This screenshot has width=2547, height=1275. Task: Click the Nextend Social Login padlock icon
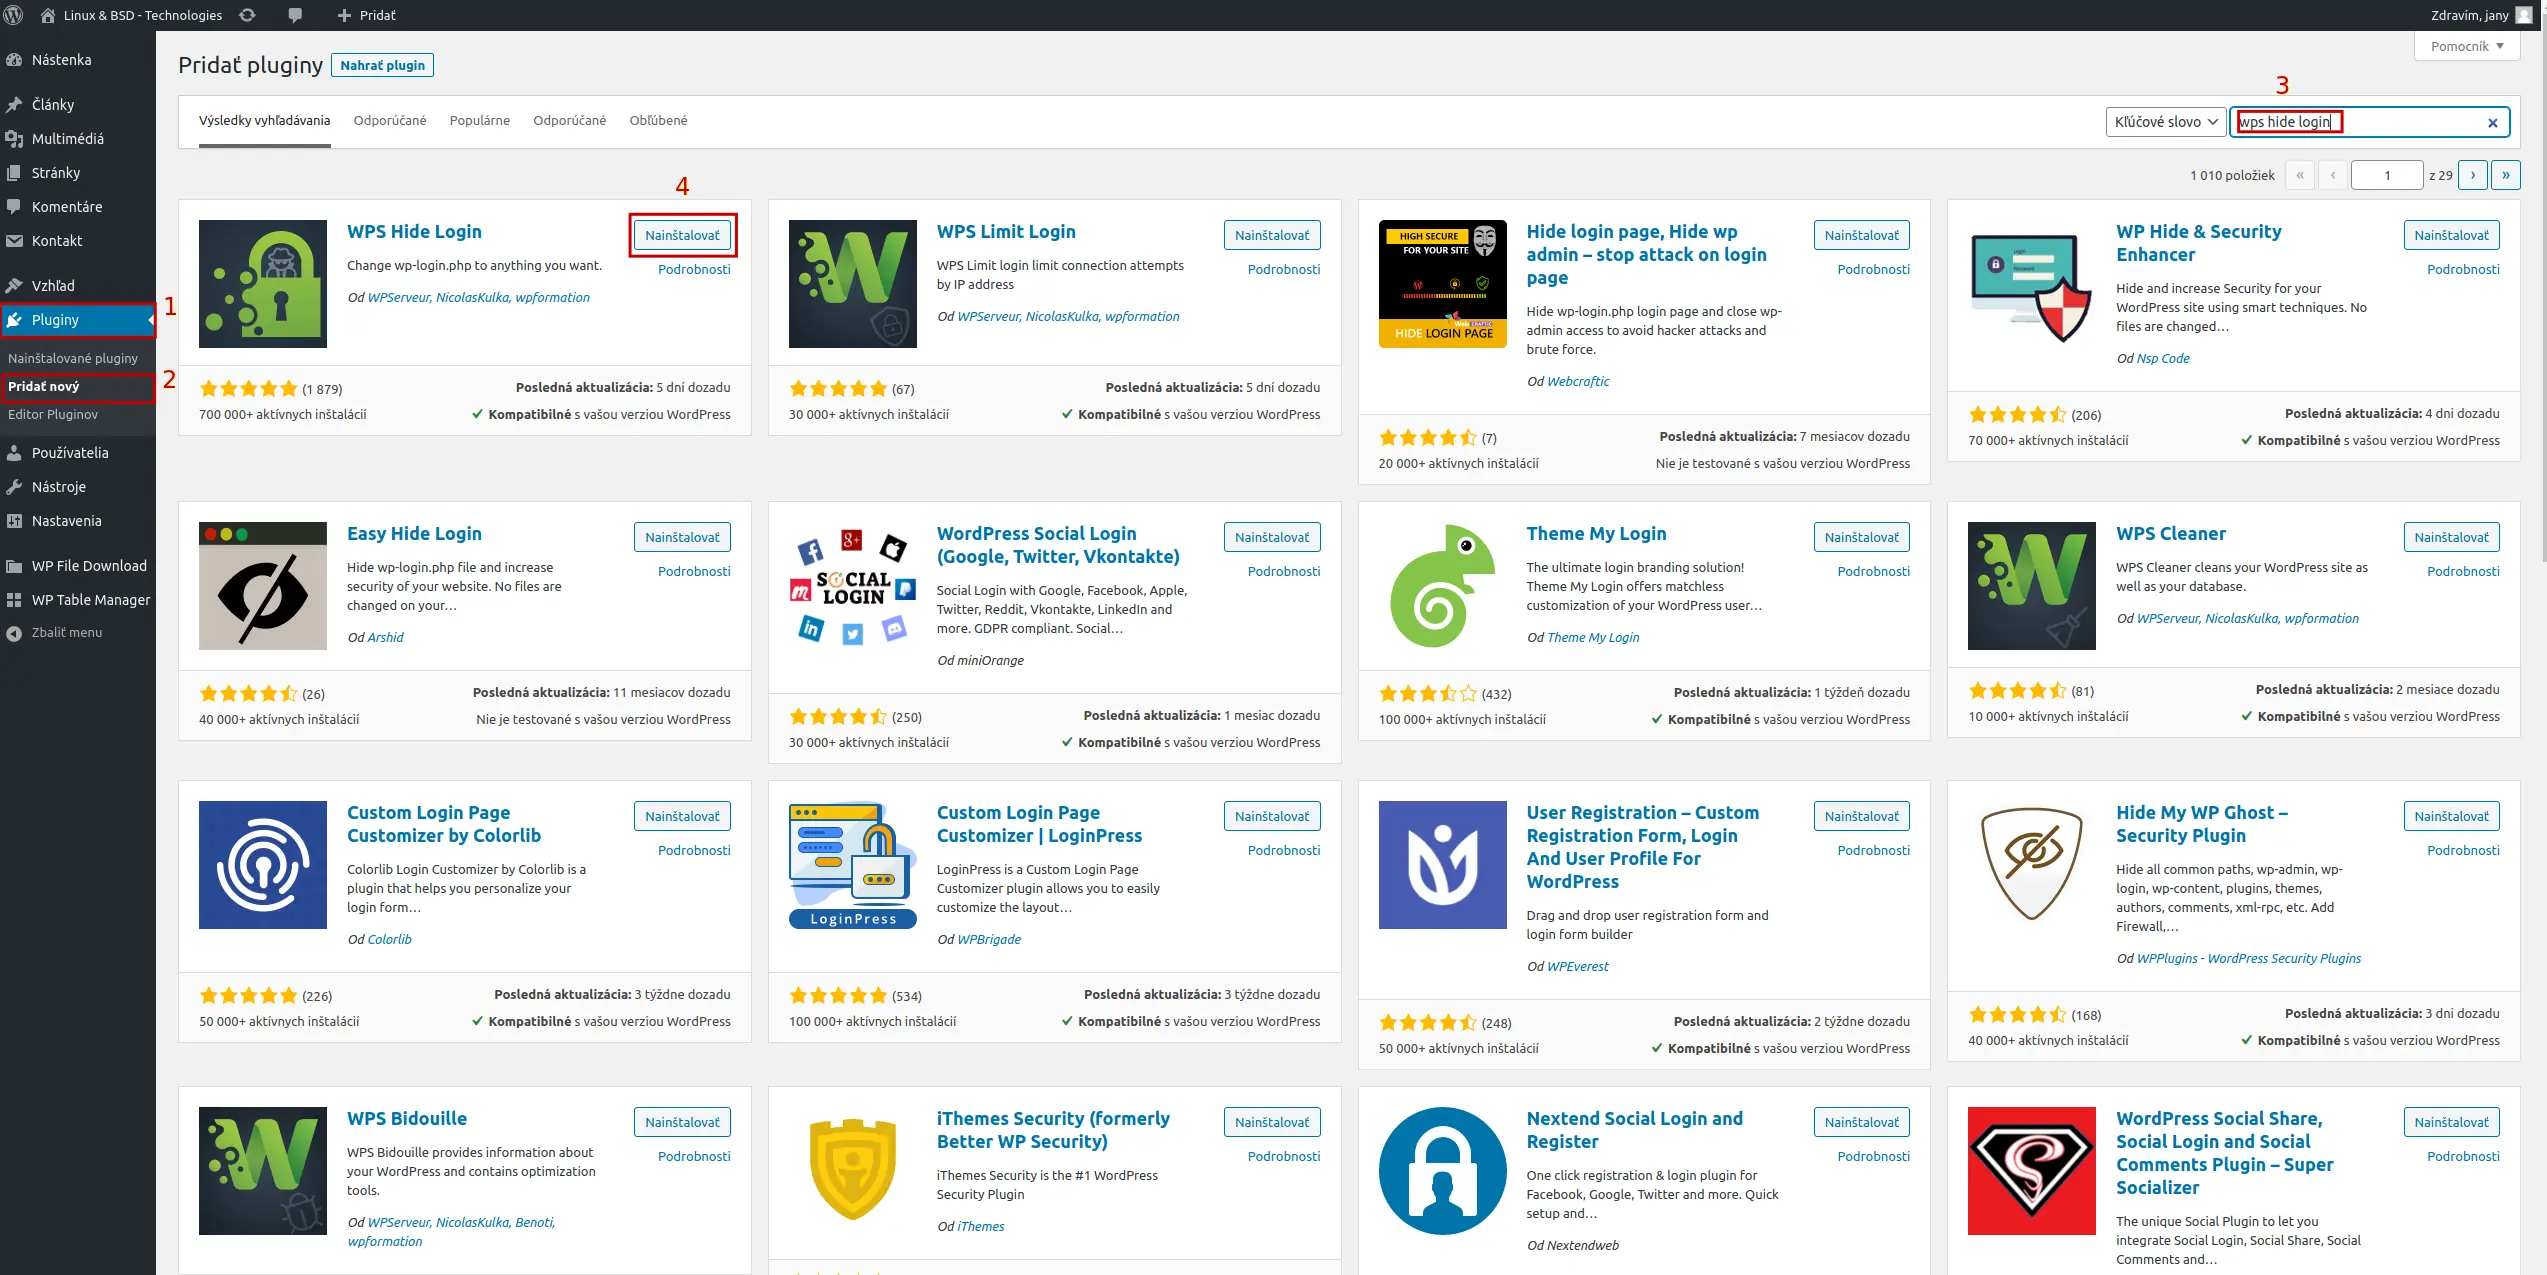coord(1442,1171)
